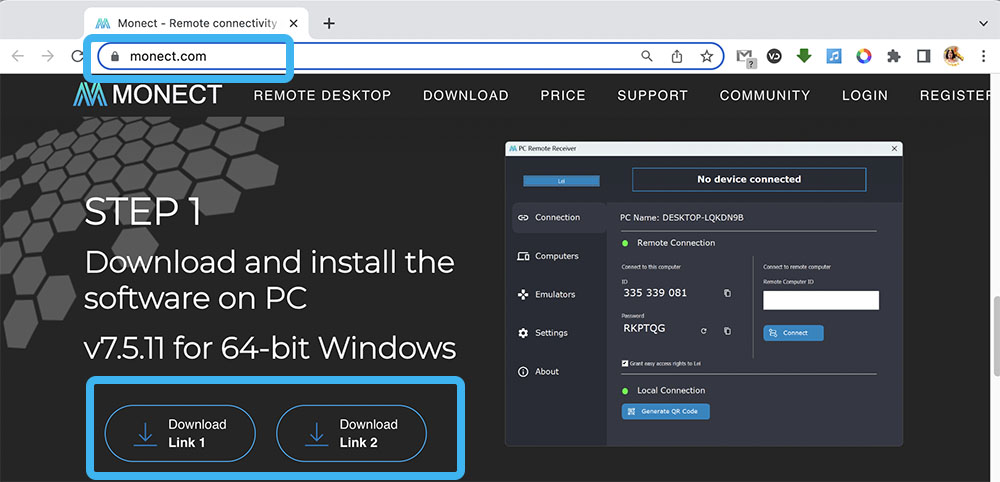1000x482 pixels.
Task: Click the copy icon next to ID 335 339 081
Action: tap(727, 293)
